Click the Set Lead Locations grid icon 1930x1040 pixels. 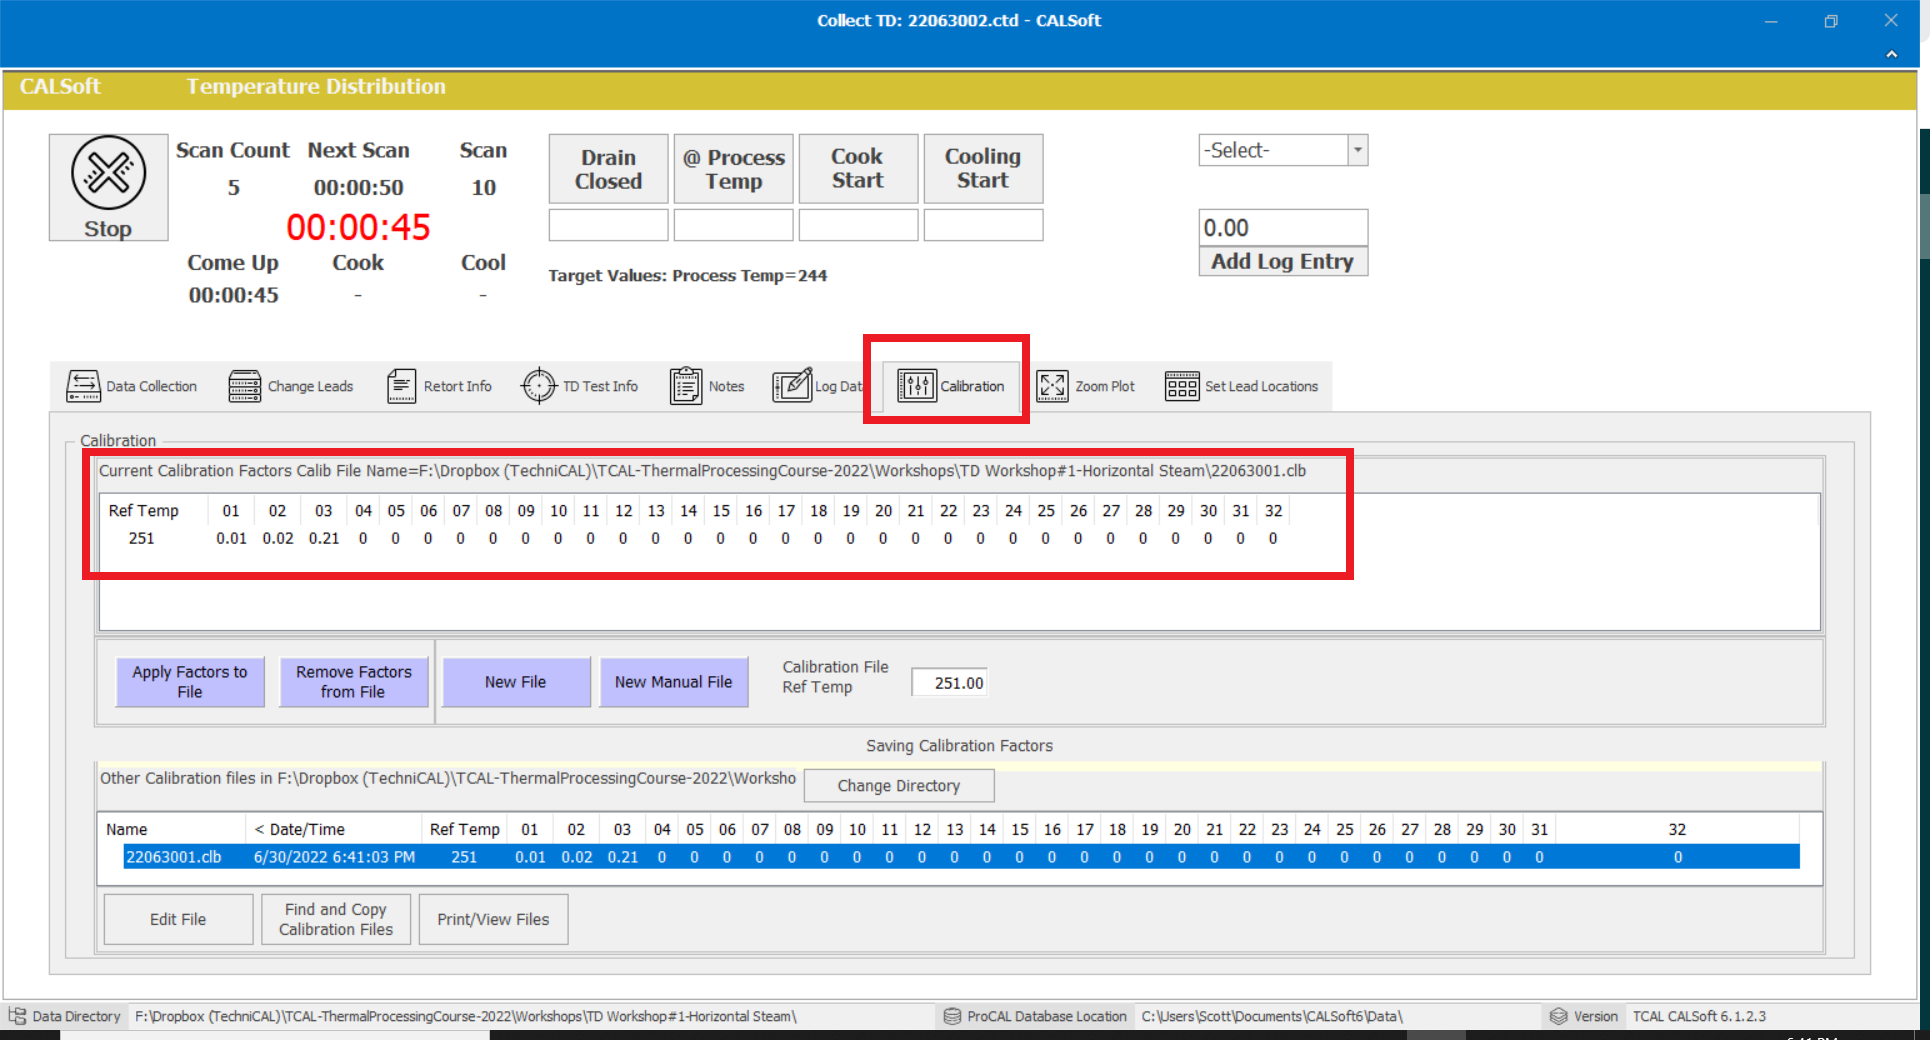point(1182,386)
